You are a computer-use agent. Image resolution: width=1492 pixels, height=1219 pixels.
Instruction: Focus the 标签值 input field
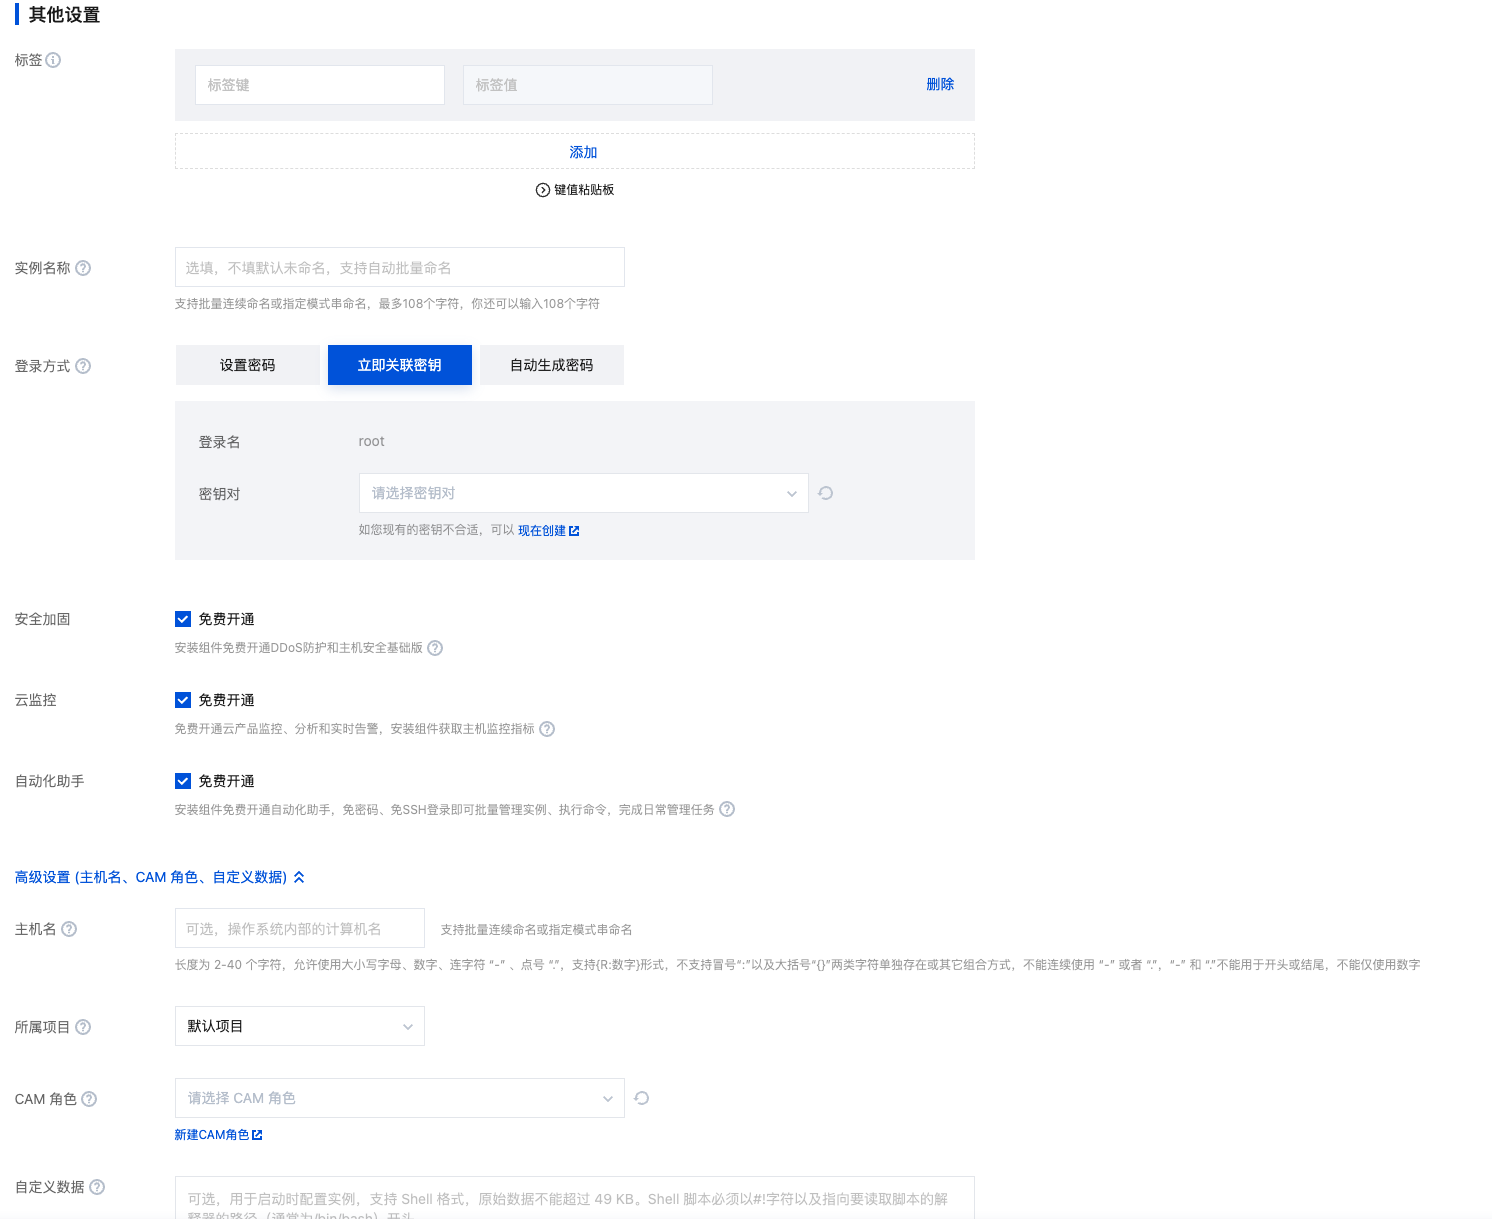tap(588, 85)
